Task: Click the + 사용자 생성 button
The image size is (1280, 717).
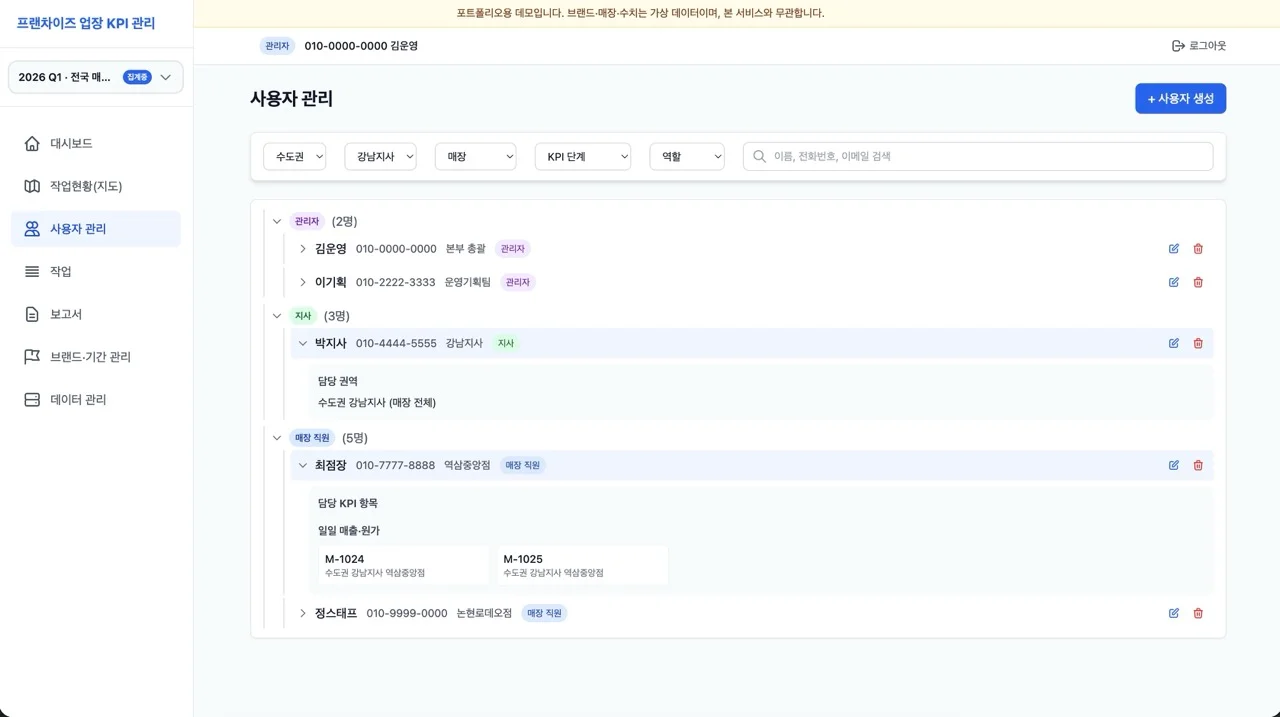Action: point(1180,99)
